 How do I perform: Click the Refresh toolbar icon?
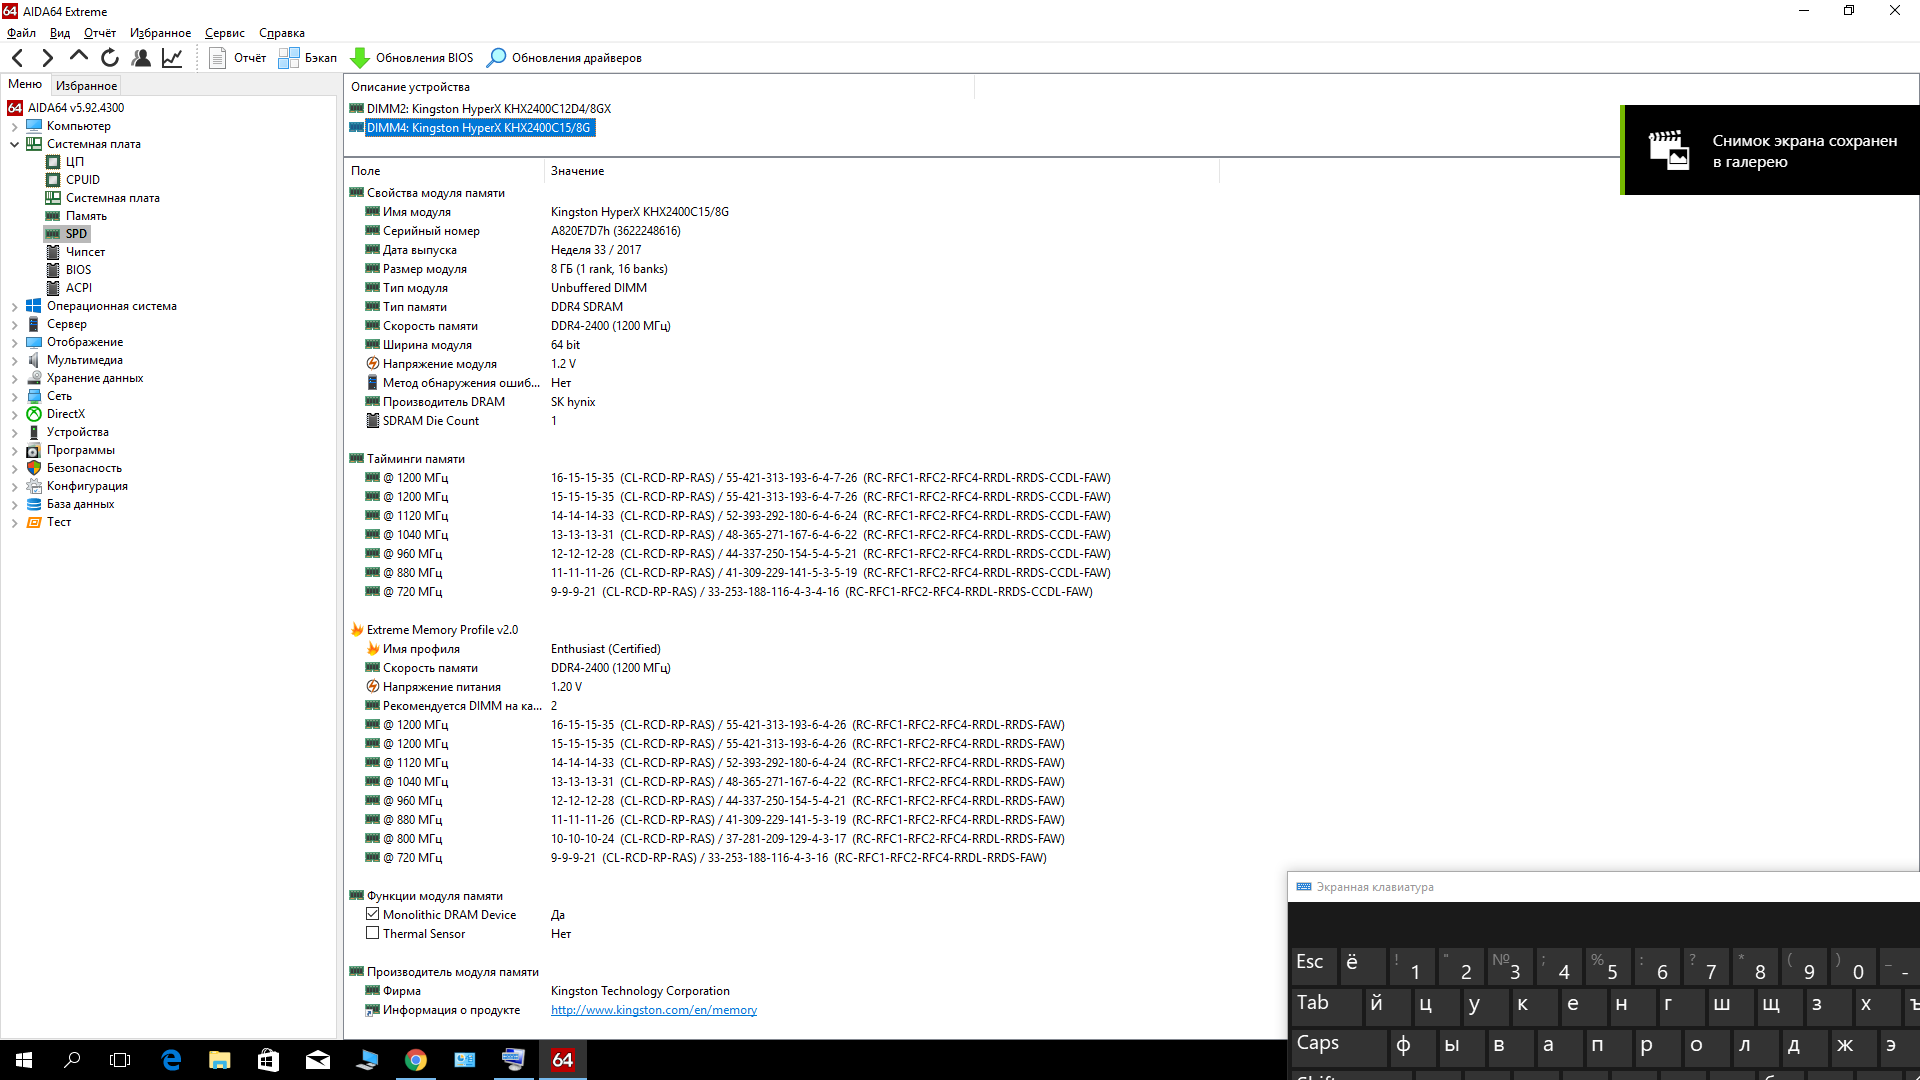tap(110, 58)
